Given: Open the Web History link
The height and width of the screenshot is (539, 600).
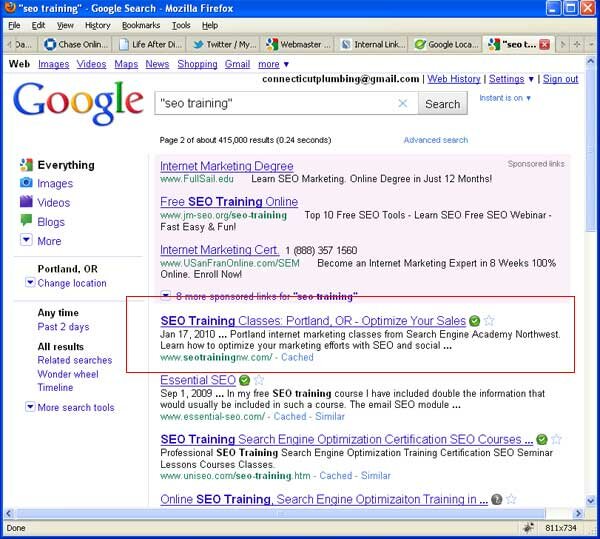Looking at the screenshot, I should point(454,79).
